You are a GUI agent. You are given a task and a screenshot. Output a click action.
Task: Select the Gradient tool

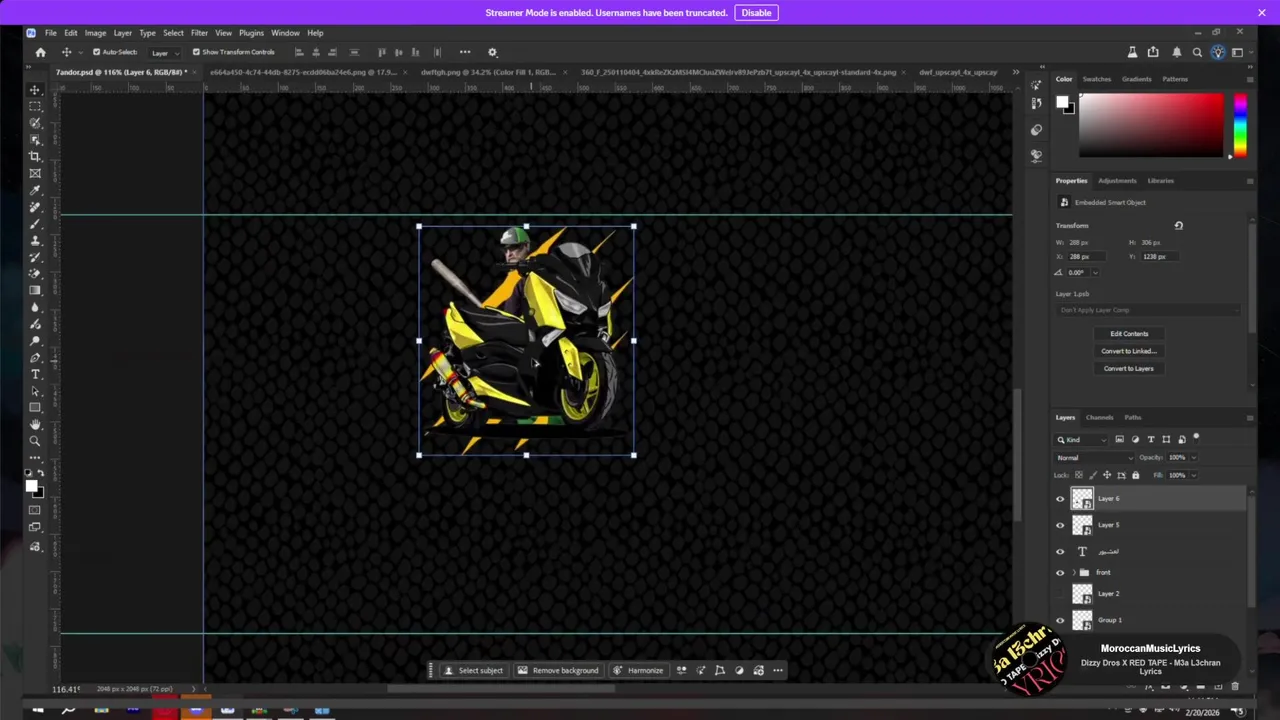[35, 290]
